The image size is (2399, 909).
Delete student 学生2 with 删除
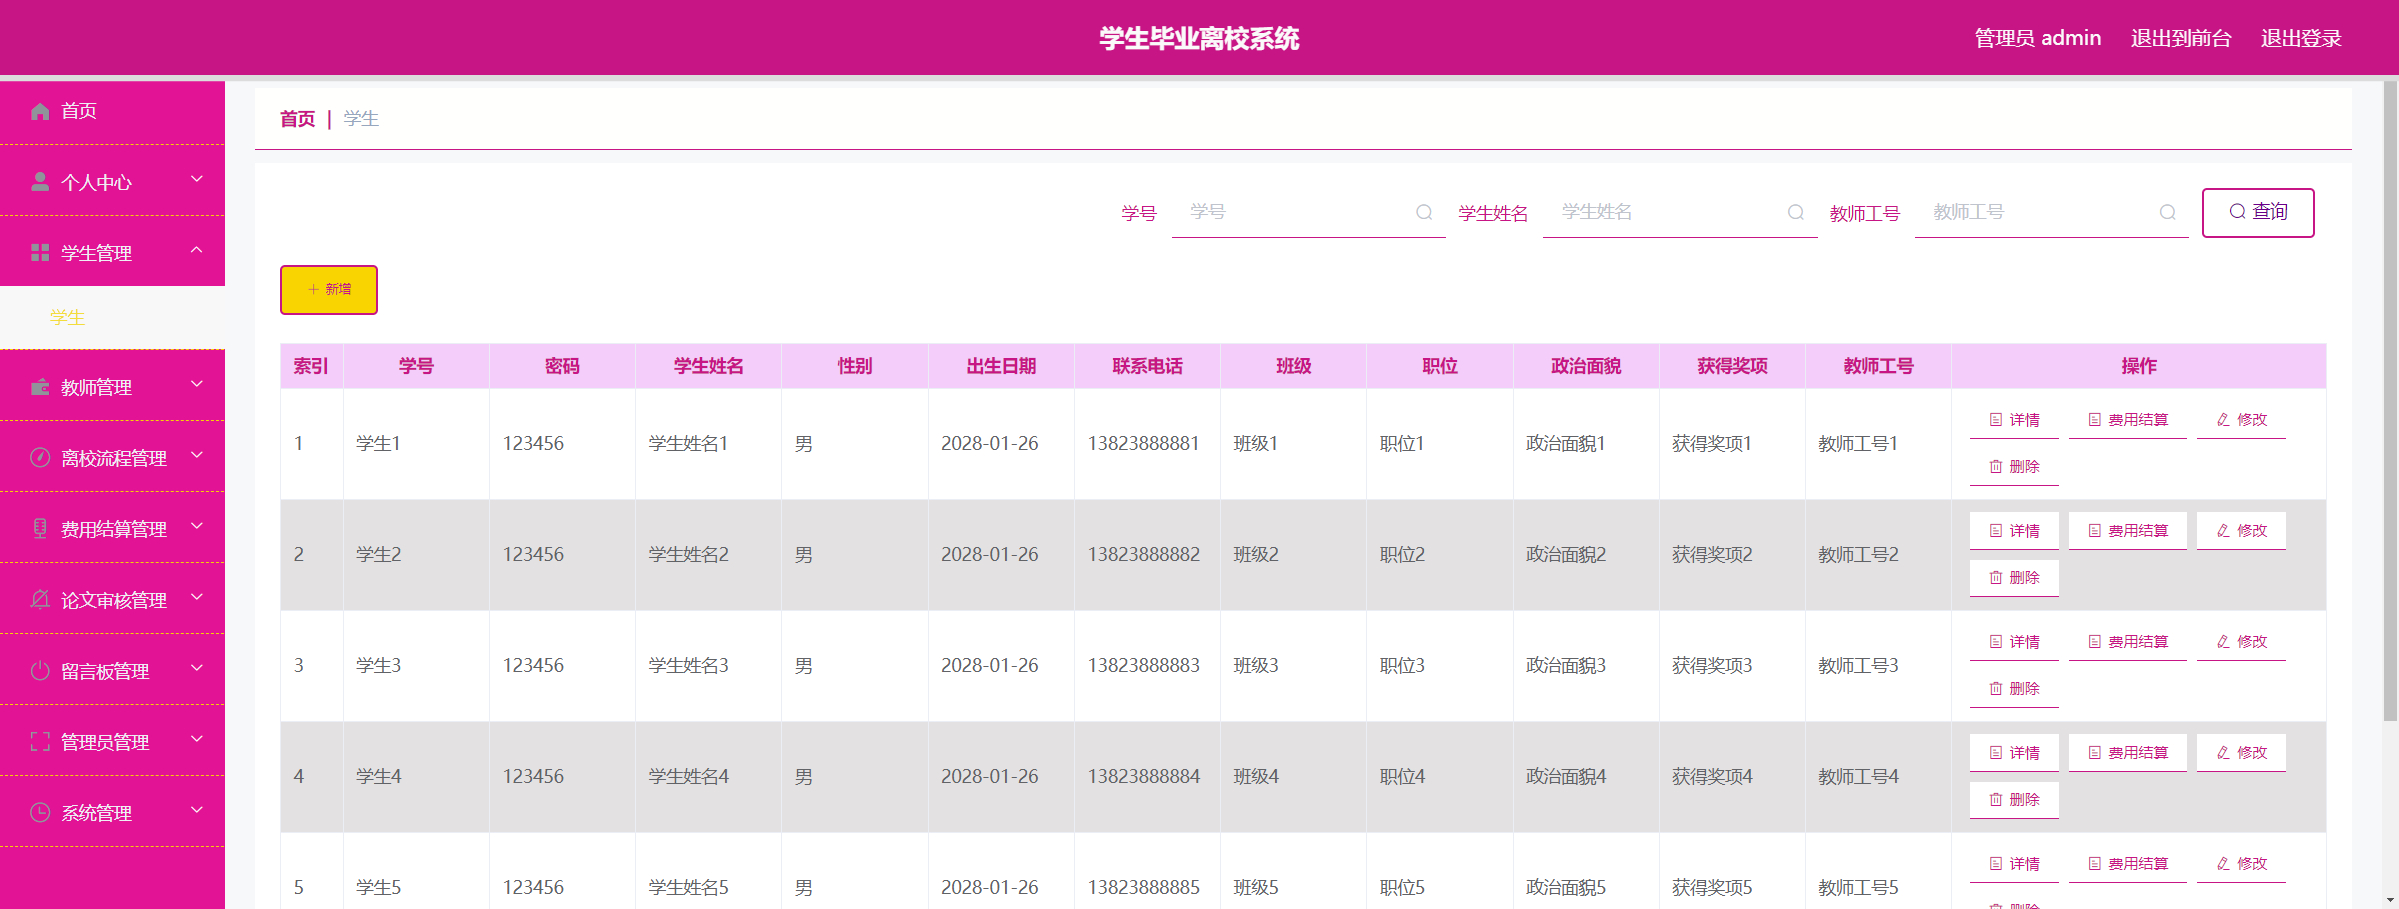point(2014,578)
